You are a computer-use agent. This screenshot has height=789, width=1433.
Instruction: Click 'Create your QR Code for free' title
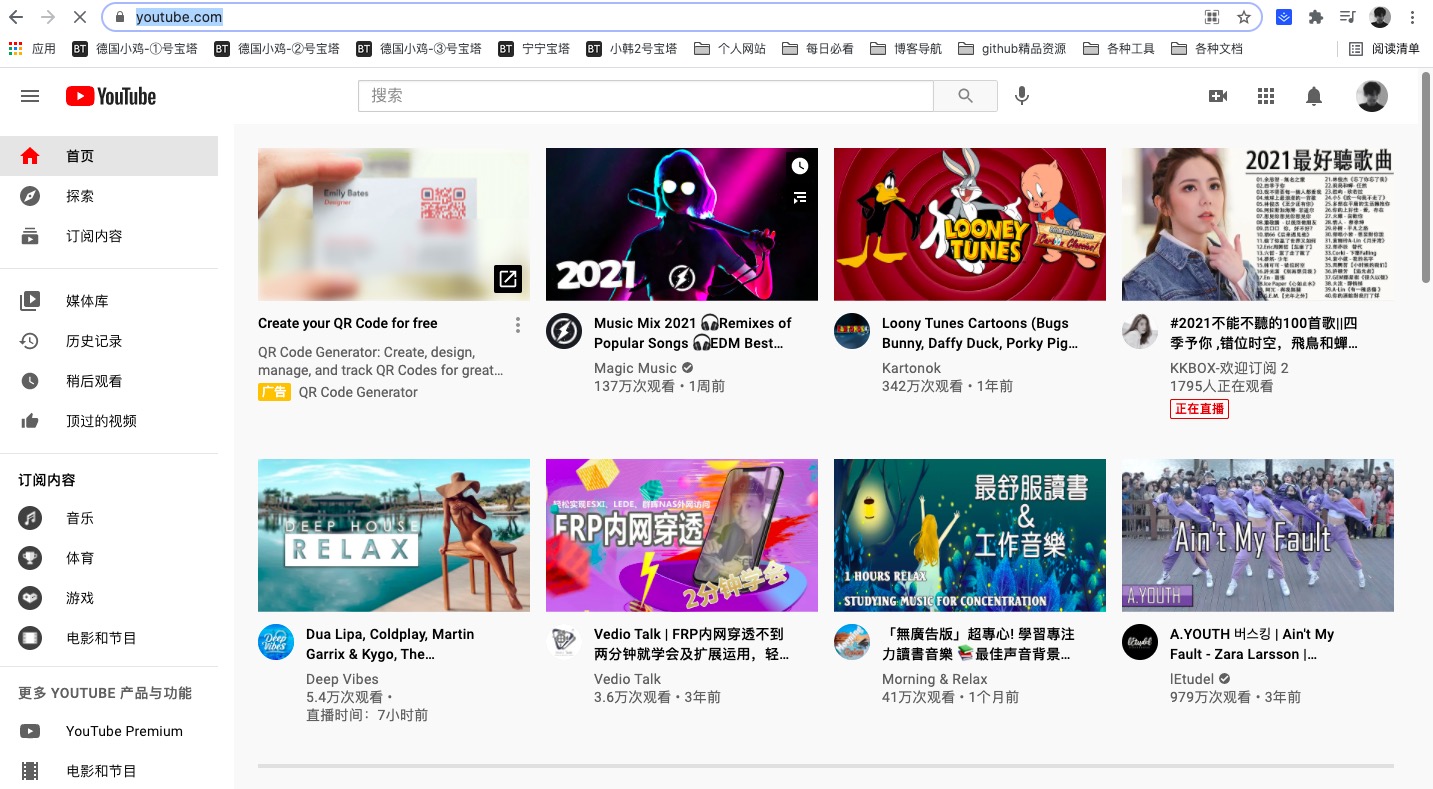[348, 323]
